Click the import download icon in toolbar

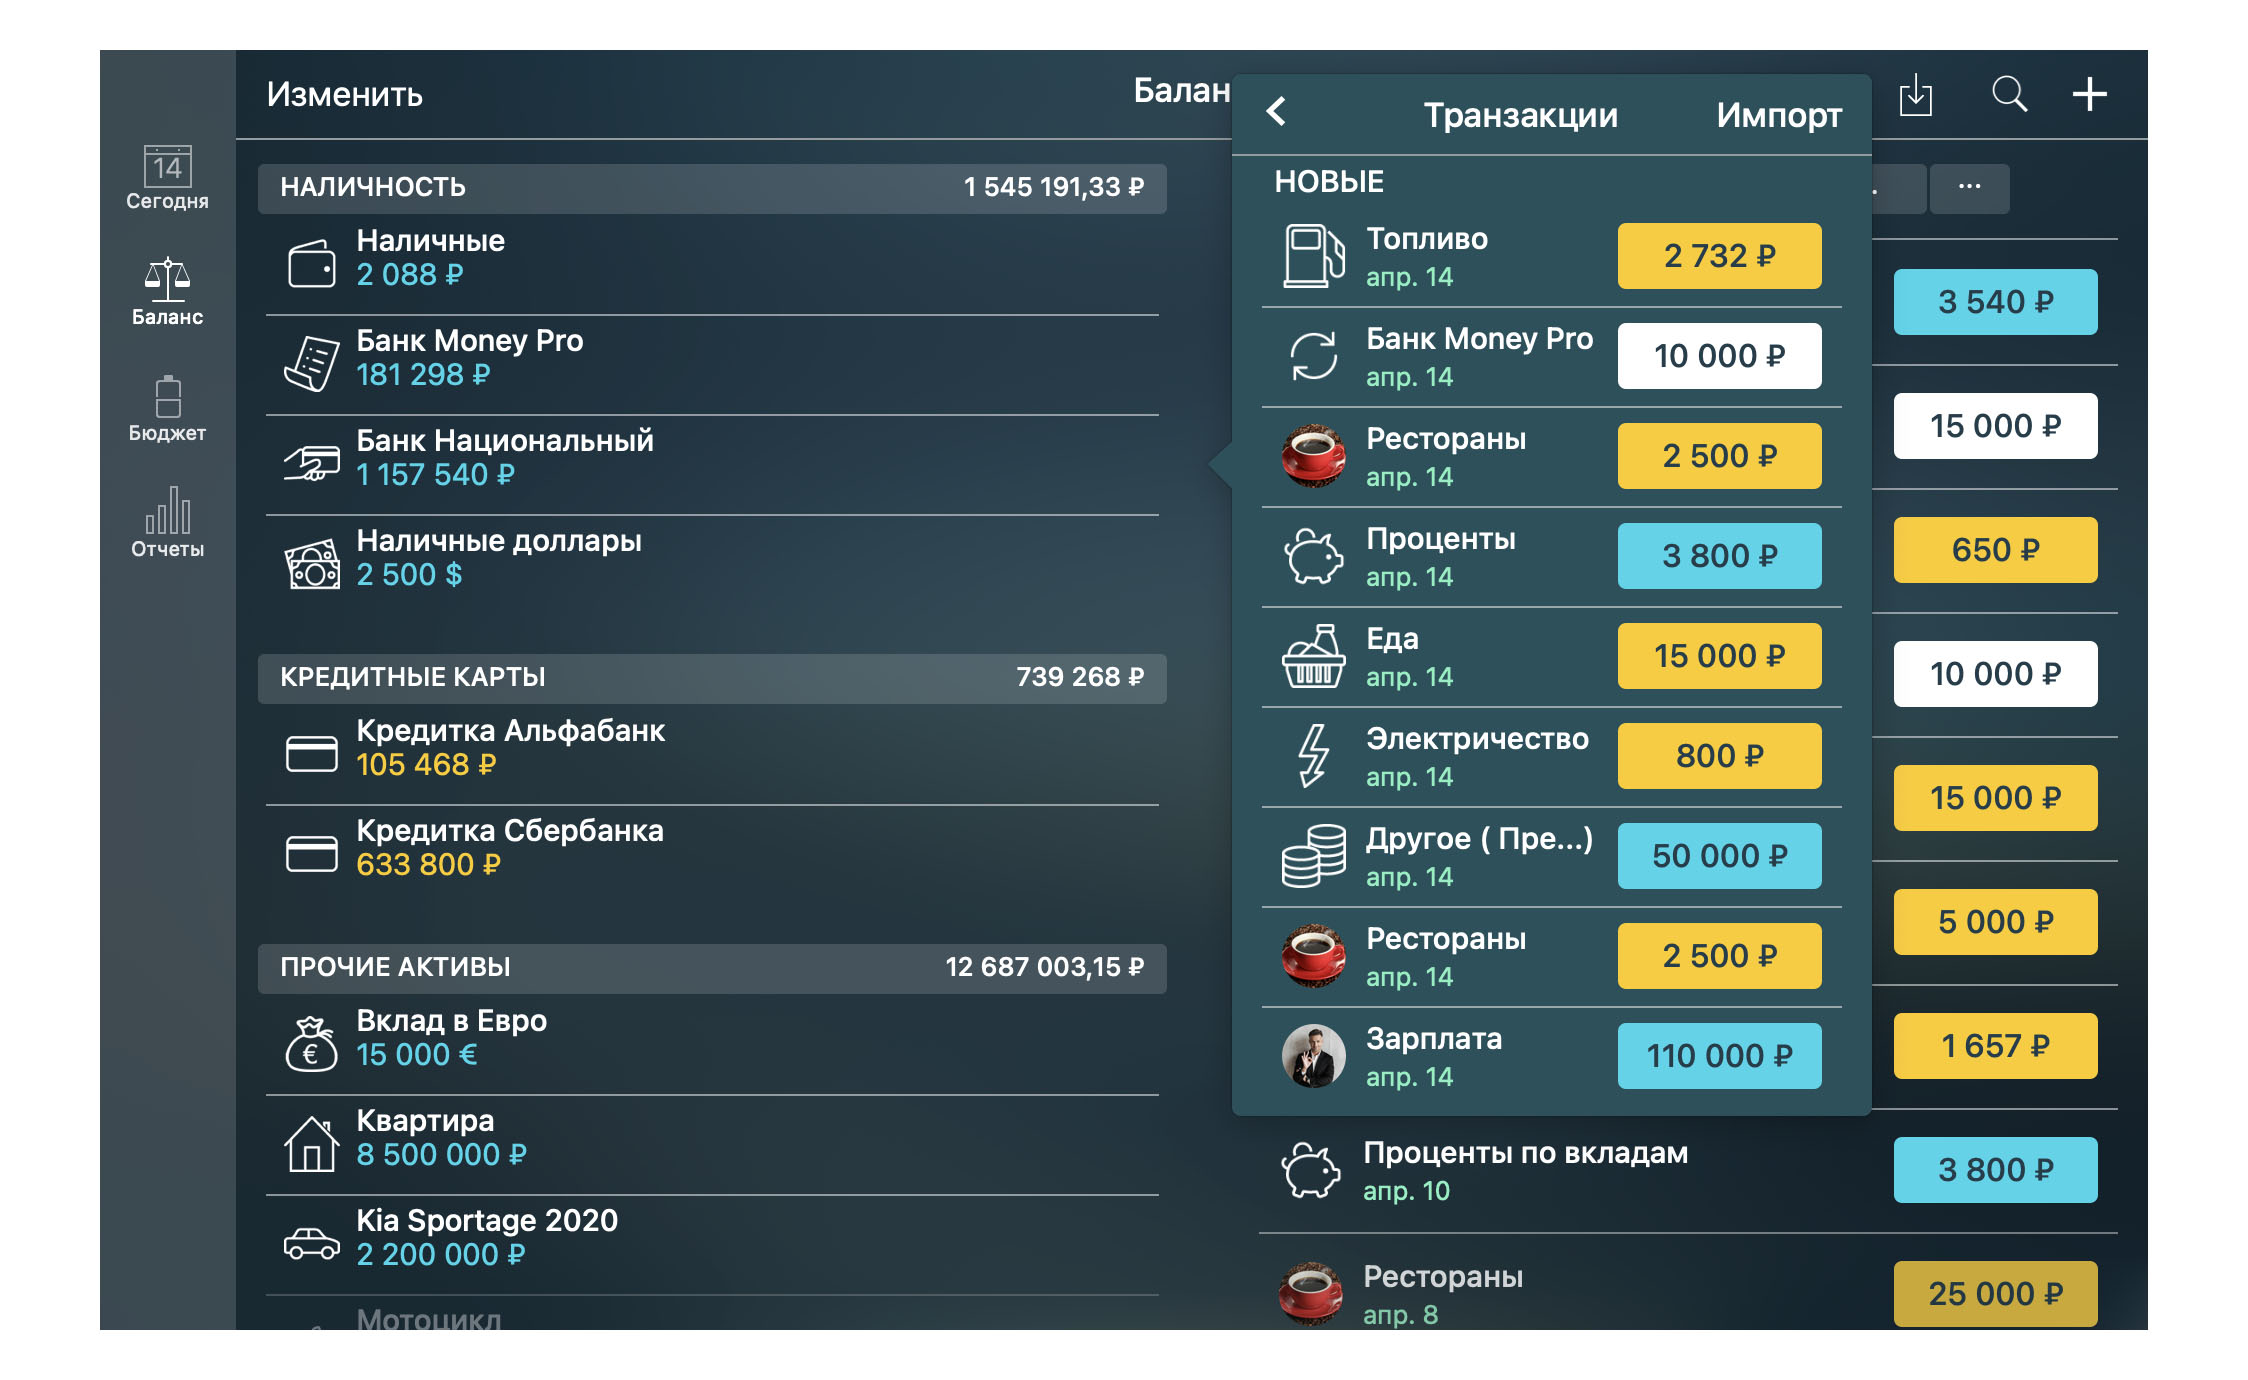1915,95
